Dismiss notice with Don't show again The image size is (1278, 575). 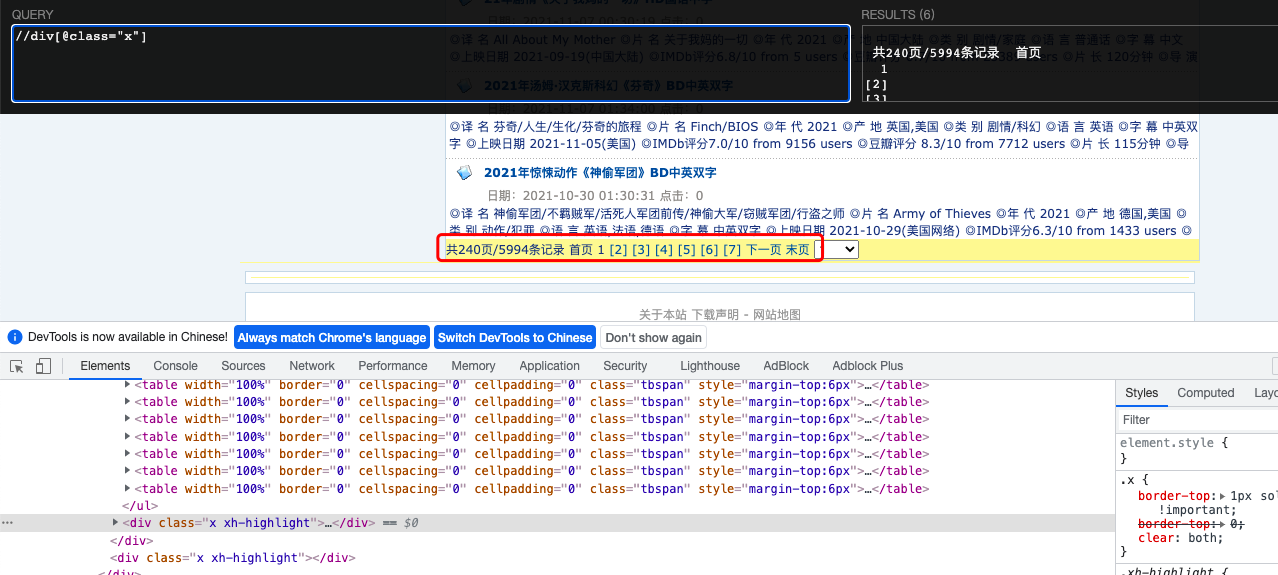click(x=653, y=338)
